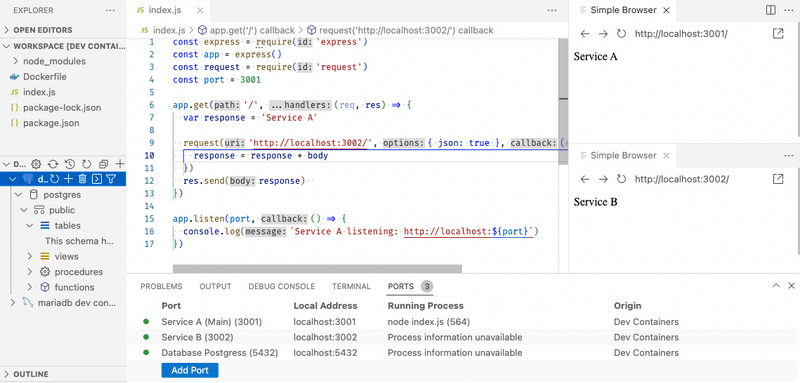
Task: Open Explorer views ellipsis menu
Action: (110, 10)
